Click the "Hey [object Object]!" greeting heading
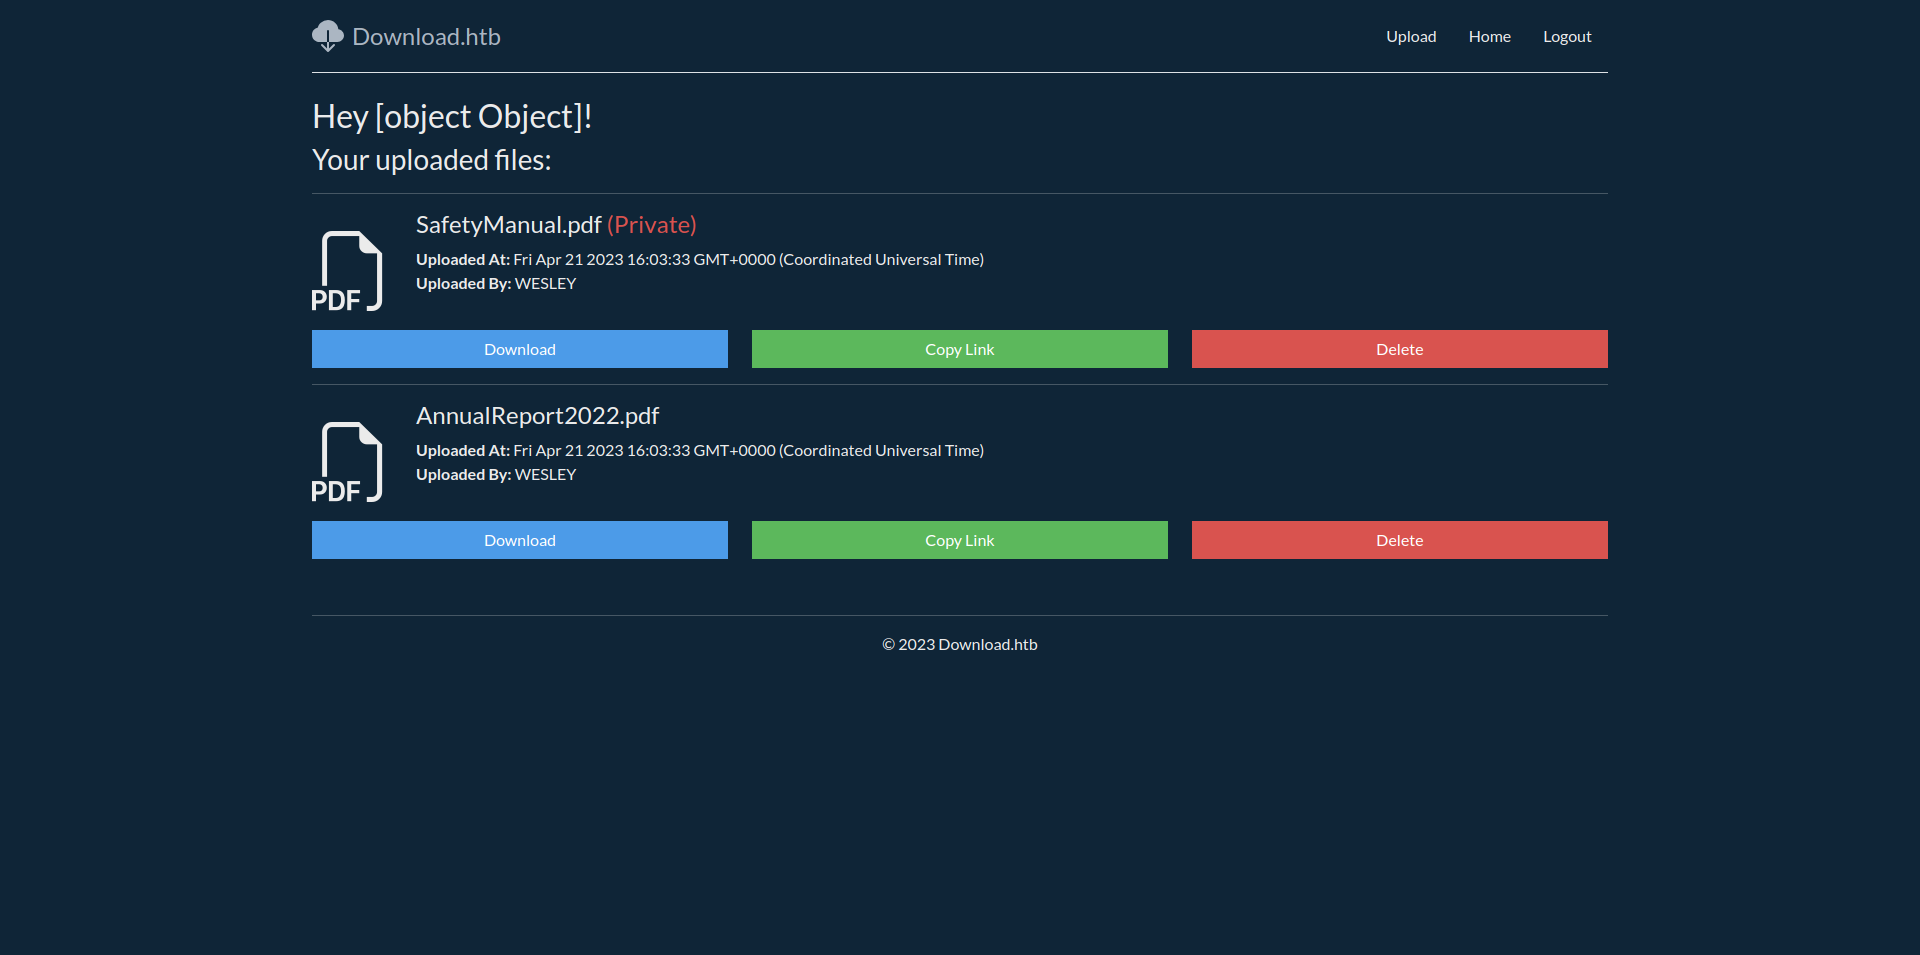1920x955 pixels. pyautogui.click(x=452, y=117)
